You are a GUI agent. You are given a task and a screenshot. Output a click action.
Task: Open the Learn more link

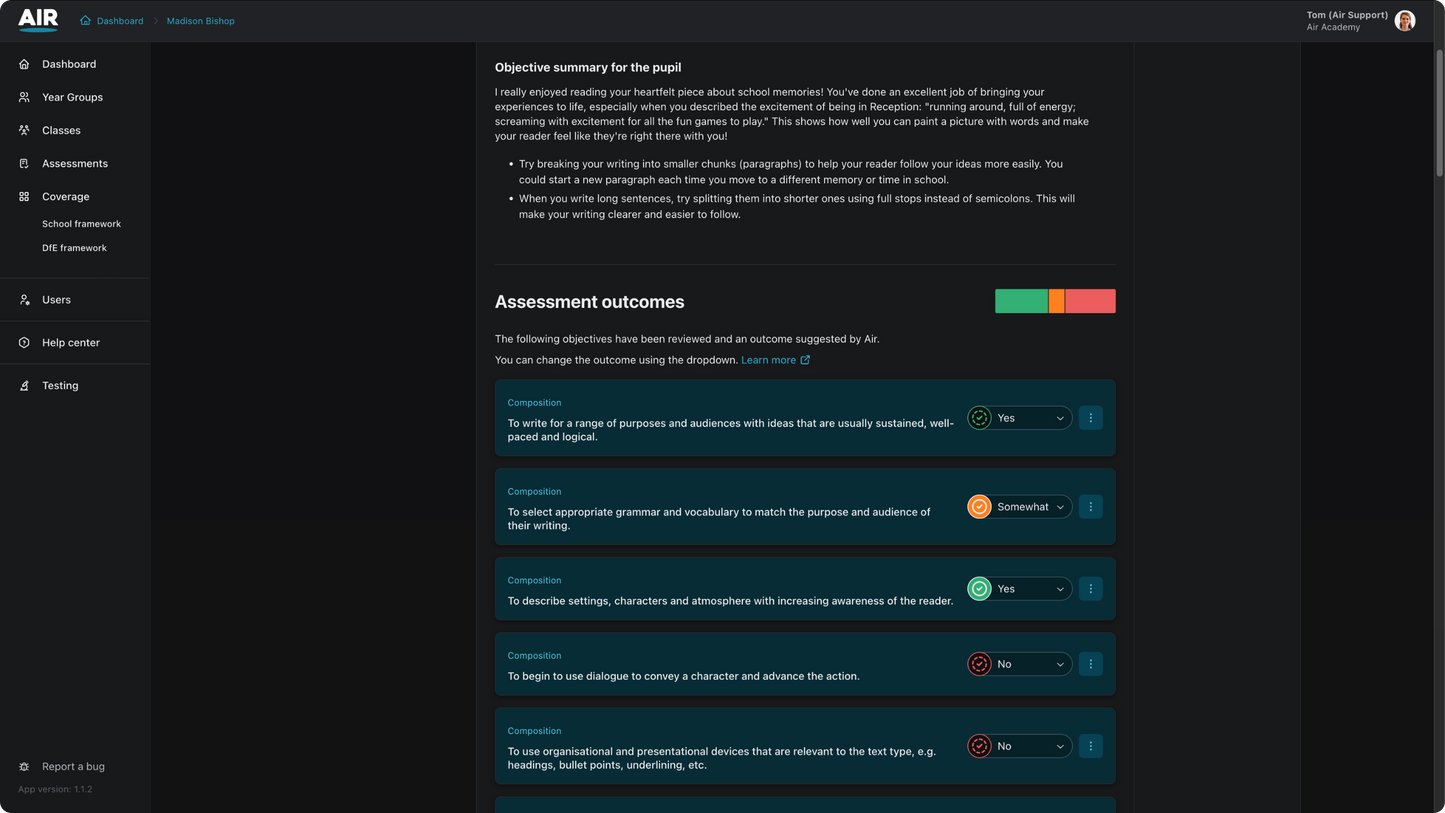[x=770, y=359]
